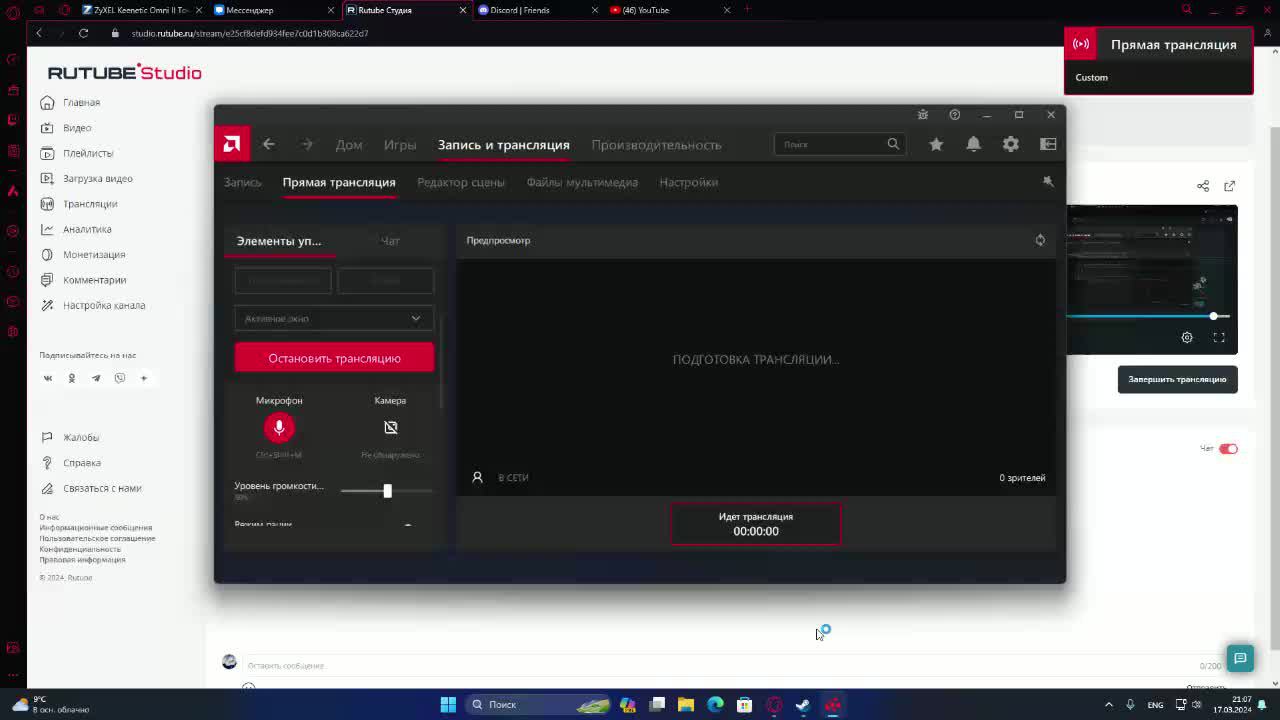The width and height of the screenshot is (1280, 720).
Task: Enter fullscreen on Rutube player
Action: pos(1219,338)
